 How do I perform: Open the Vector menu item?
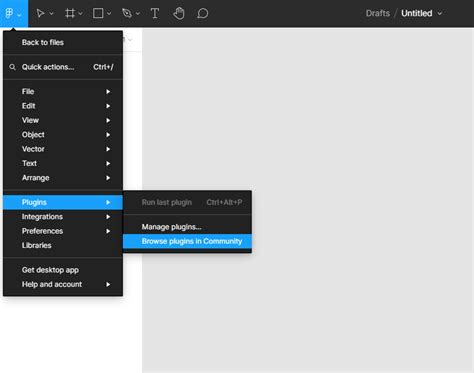63,149
